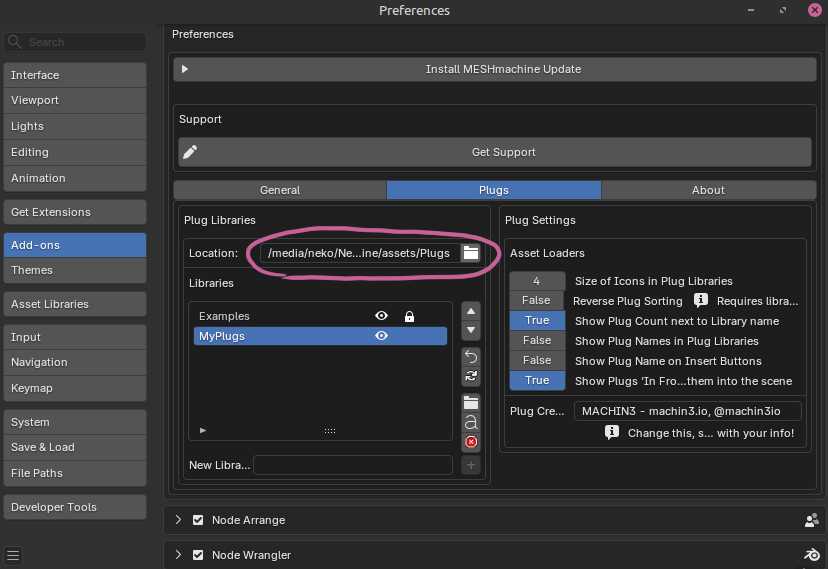The width and height of the screenshot is (828, 569).
Task: Click Blender logo icon on Node Wrangler row
Action: 811,555
